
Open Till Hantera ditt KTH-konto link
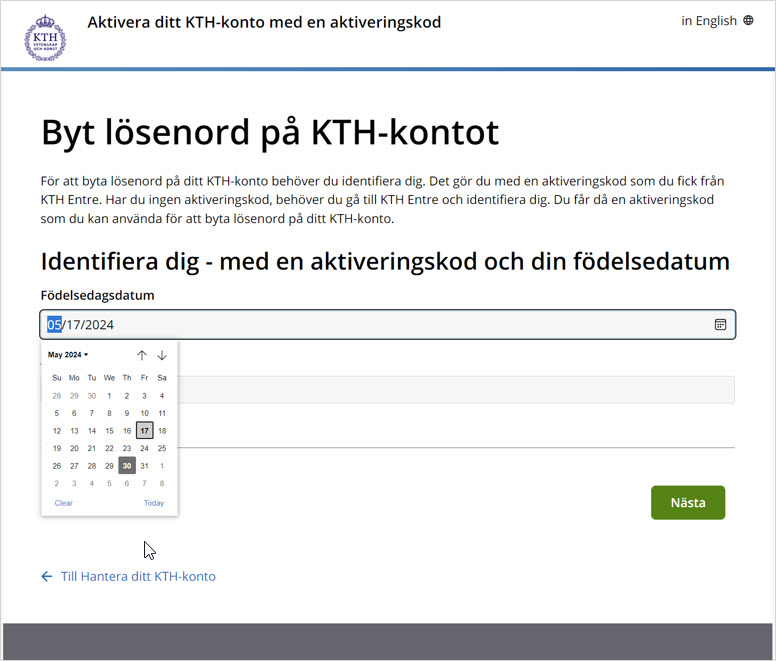[x=138, y=577]
